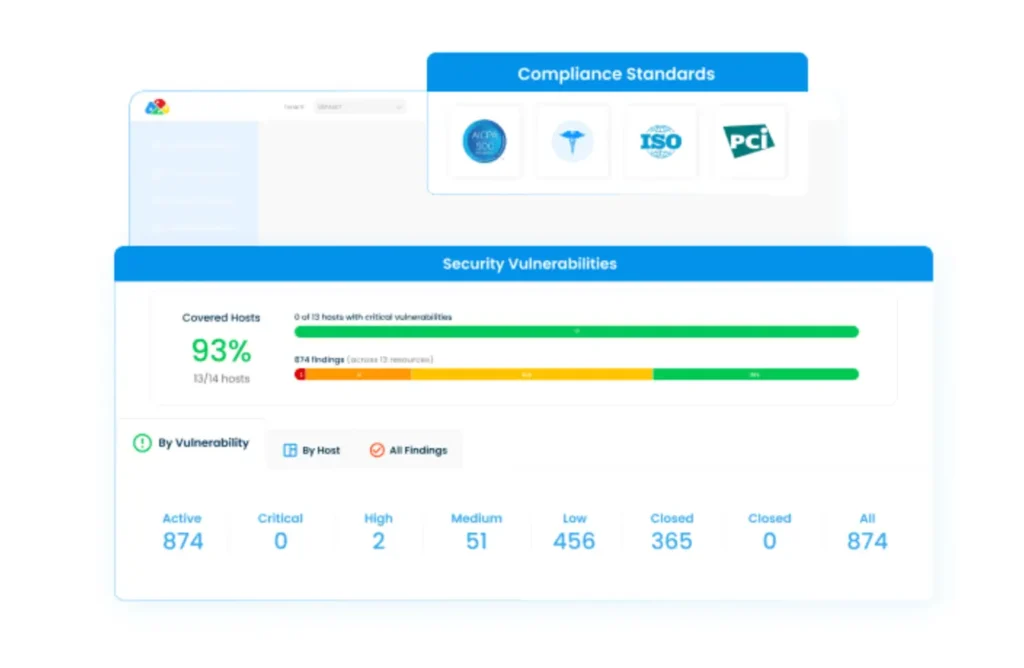Open the ISO compliance standard icon
The image size is (1024, 668).
[660, 142]
